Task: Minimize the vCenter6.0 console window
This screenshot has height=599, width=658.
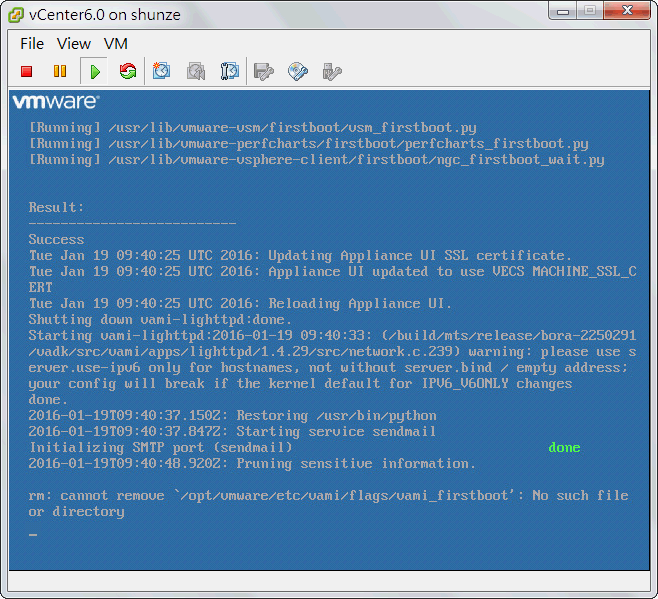Action: click(x=563, y=11)
